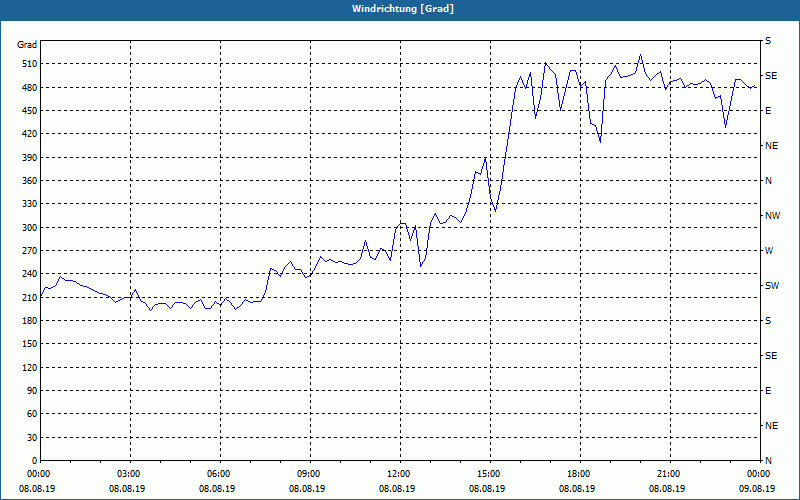The image size is (800, 500).
Task: Pick the 390 degree axis label
Action: (x=30, y=158)
